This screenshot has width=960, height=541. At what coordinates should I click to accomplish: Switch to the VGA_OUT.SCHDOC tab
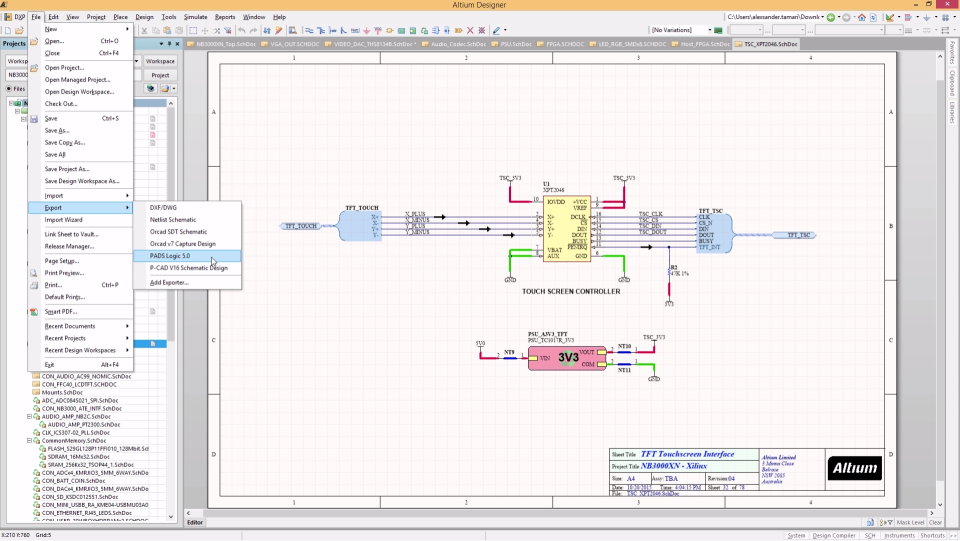coord(291,44)
